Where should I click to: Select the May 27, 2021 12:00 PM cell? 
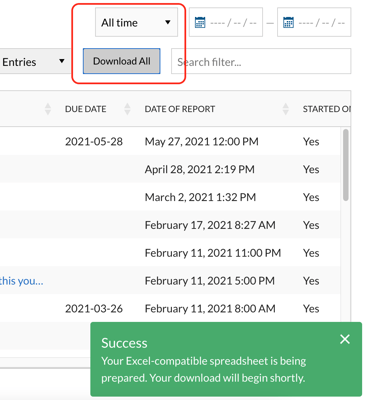pyautogui.click(x=202, y=142)
